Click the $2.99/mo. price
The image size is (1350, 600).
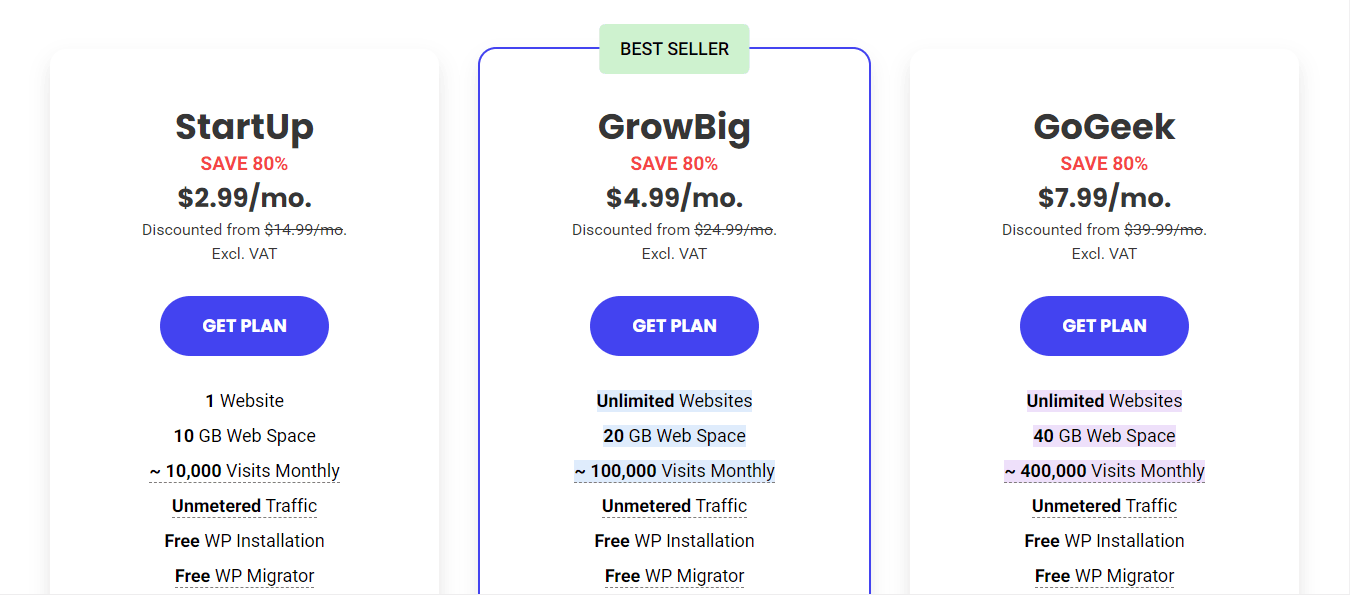244,197
